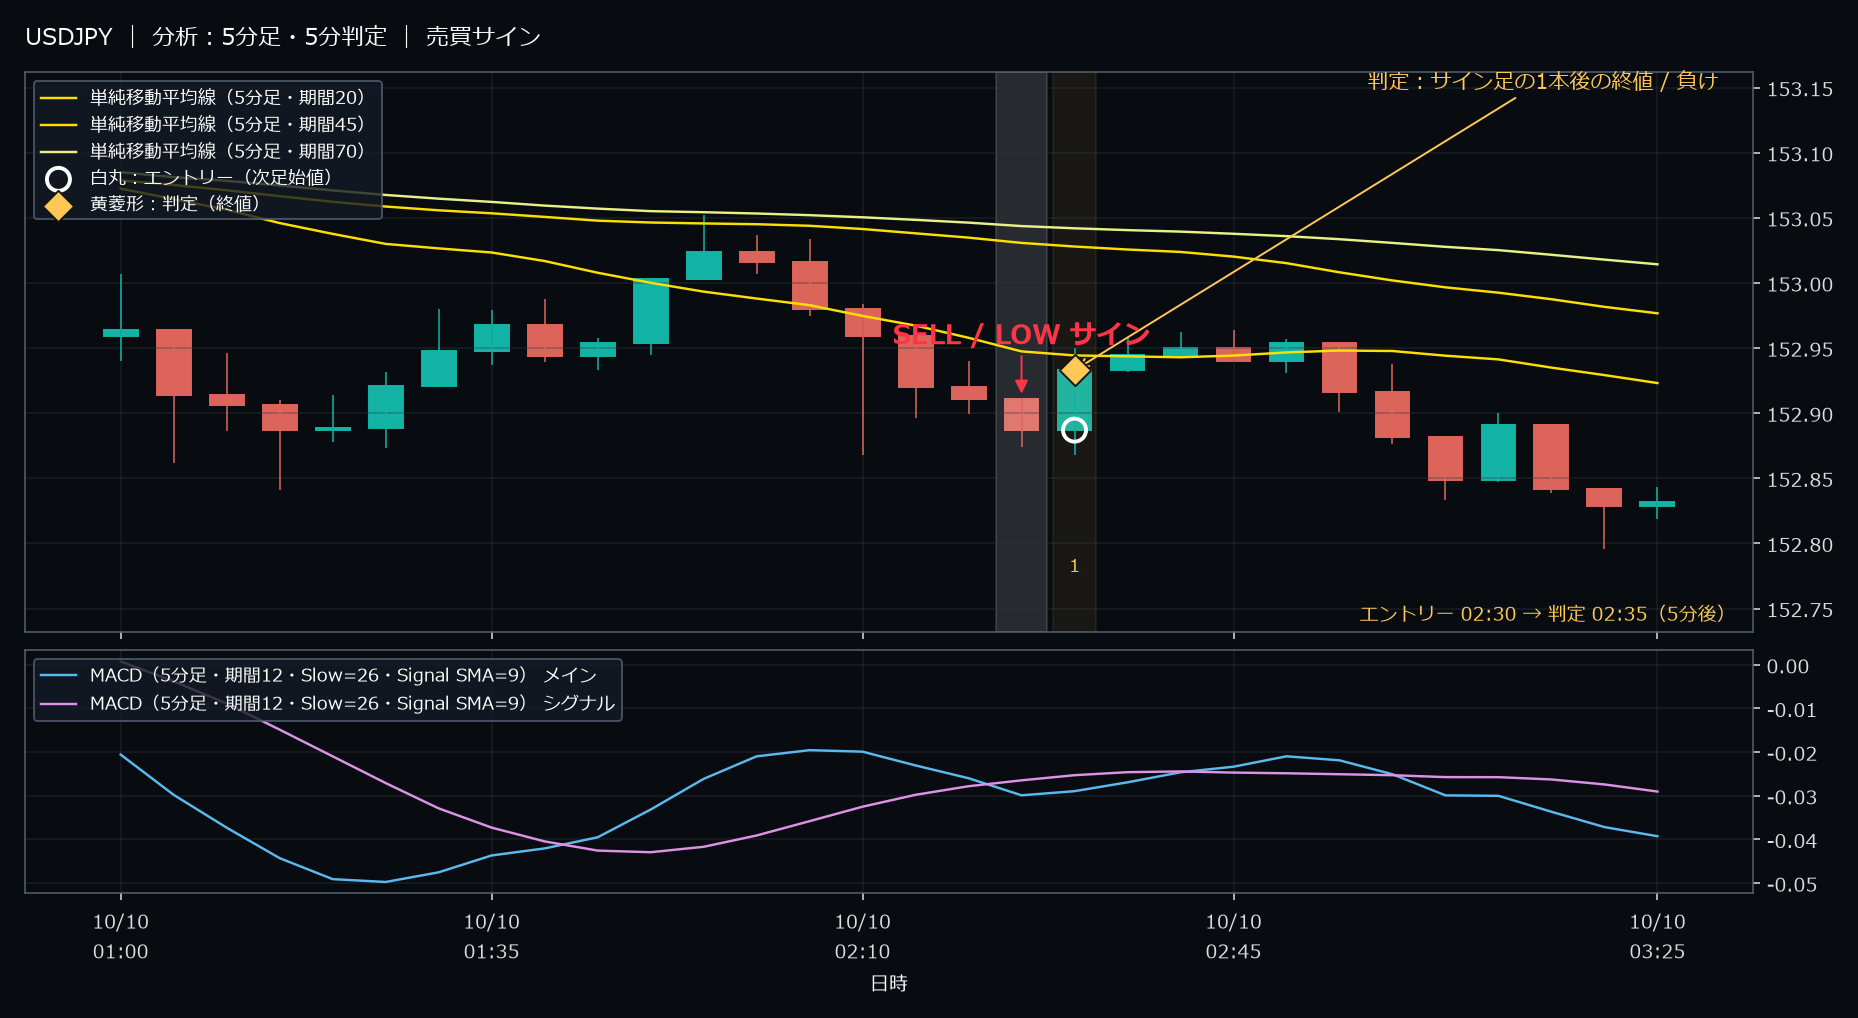
Task: Click the 10/10 02:10 time axis label
Action: (x=863, y=937)
